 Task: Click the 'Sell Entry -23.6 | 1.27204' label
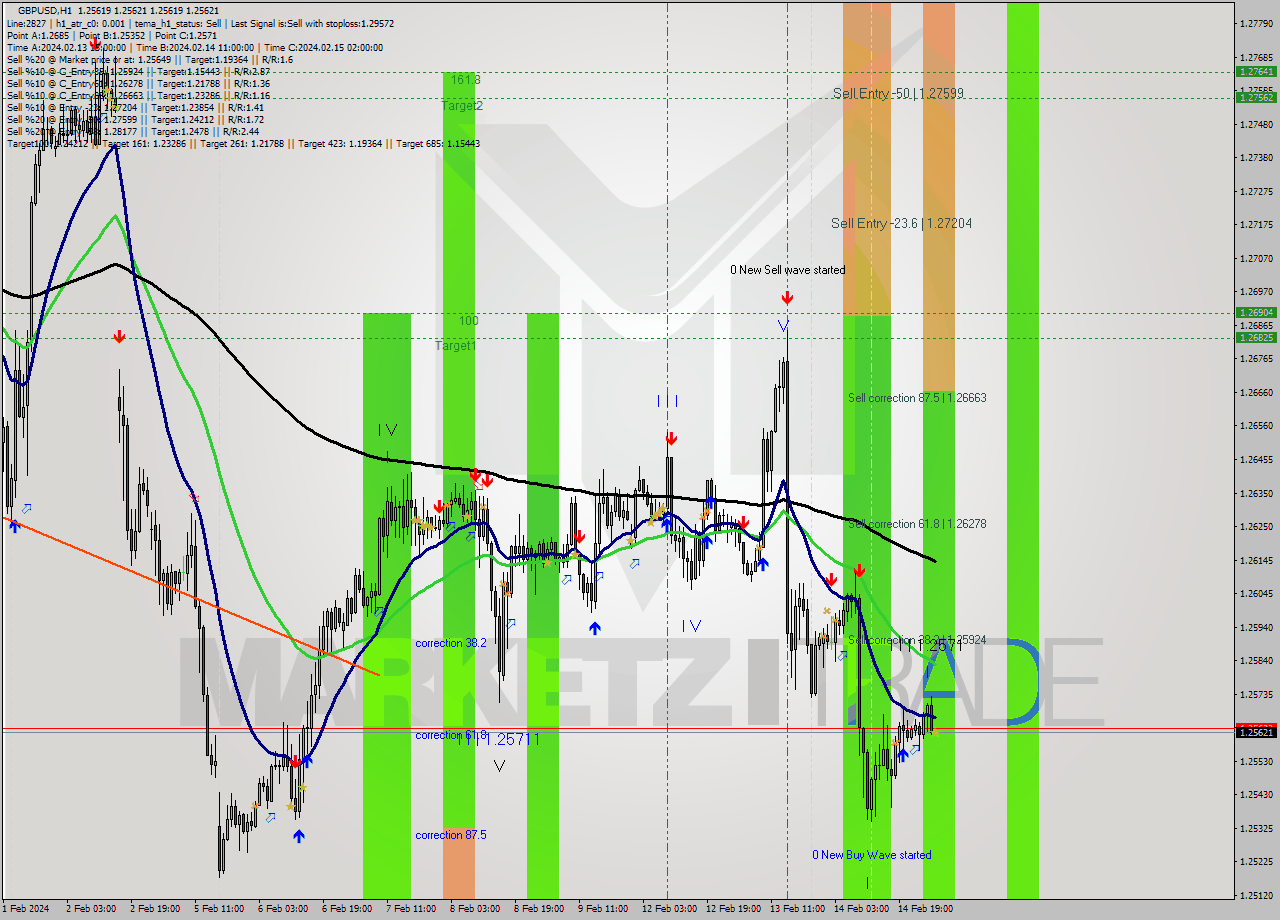click(x=901, y=223)
